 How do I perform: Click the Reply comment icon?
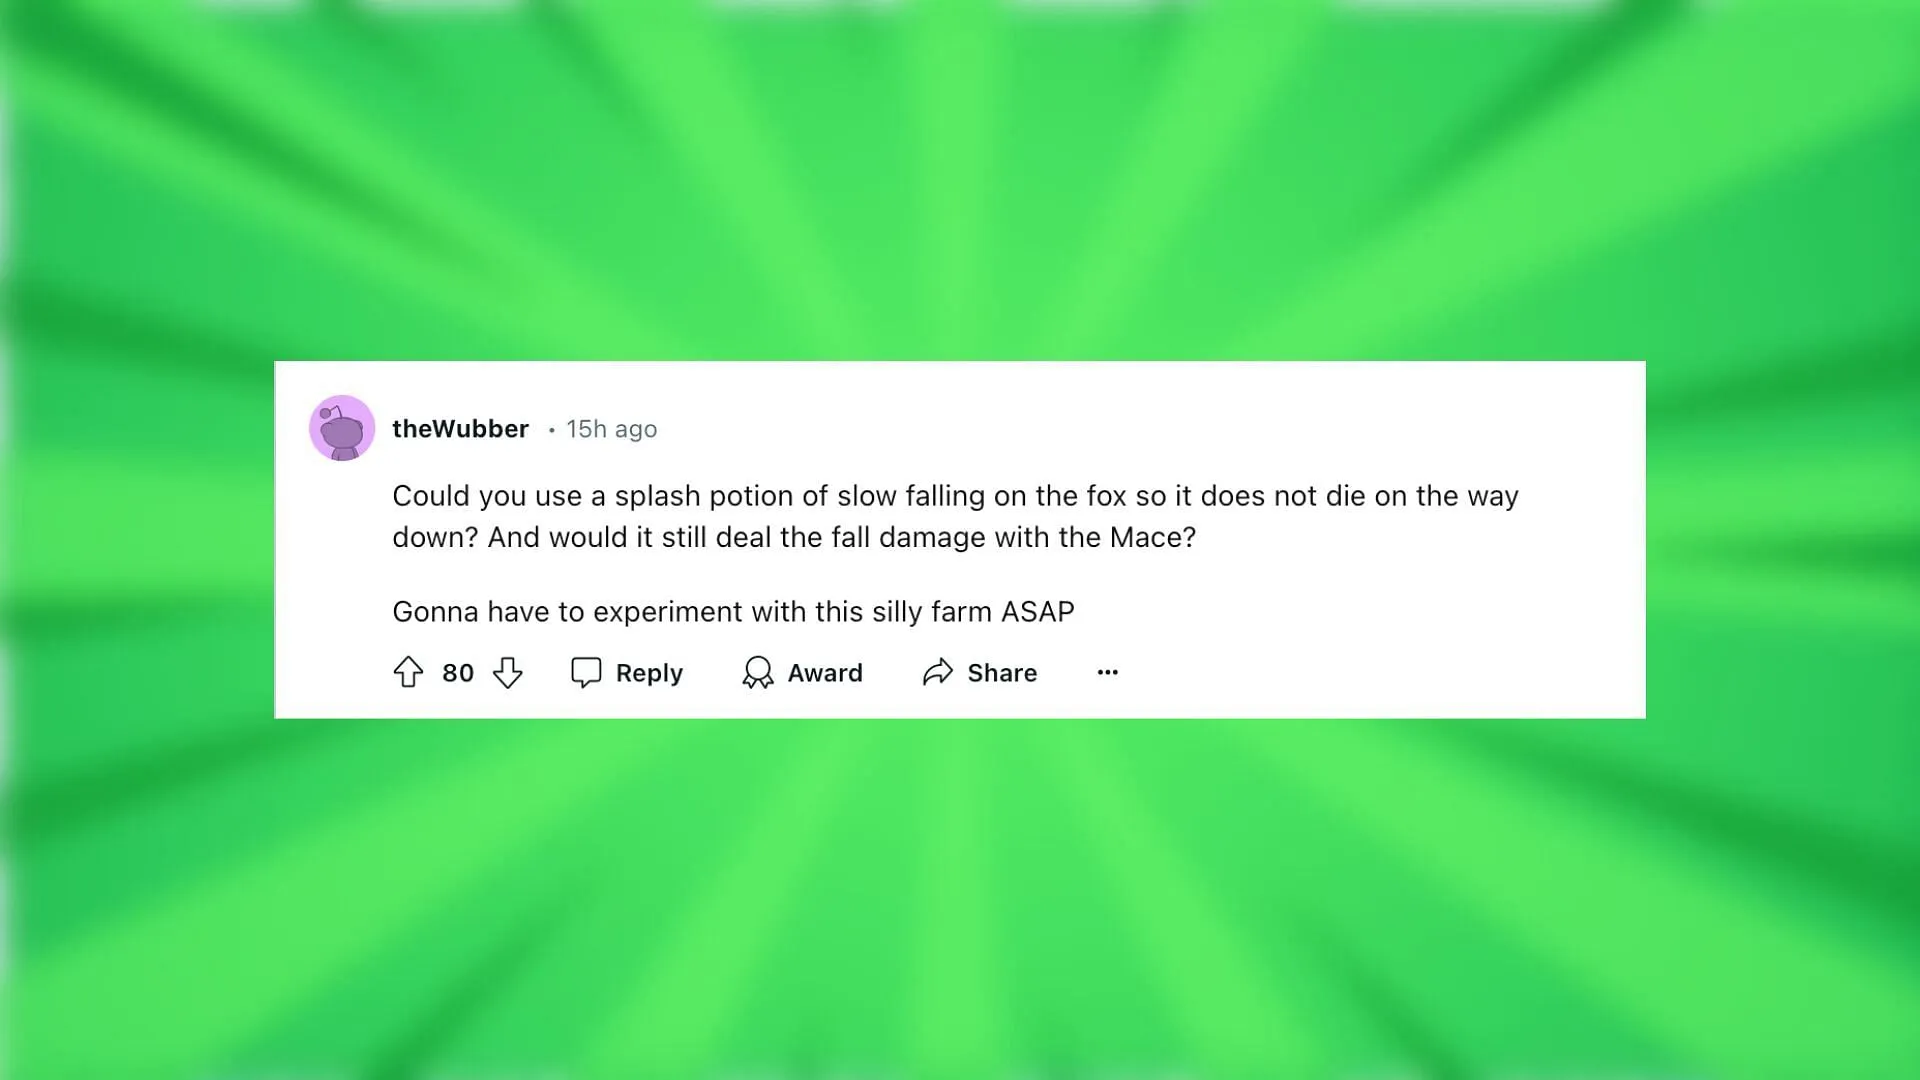coord(585,671)
